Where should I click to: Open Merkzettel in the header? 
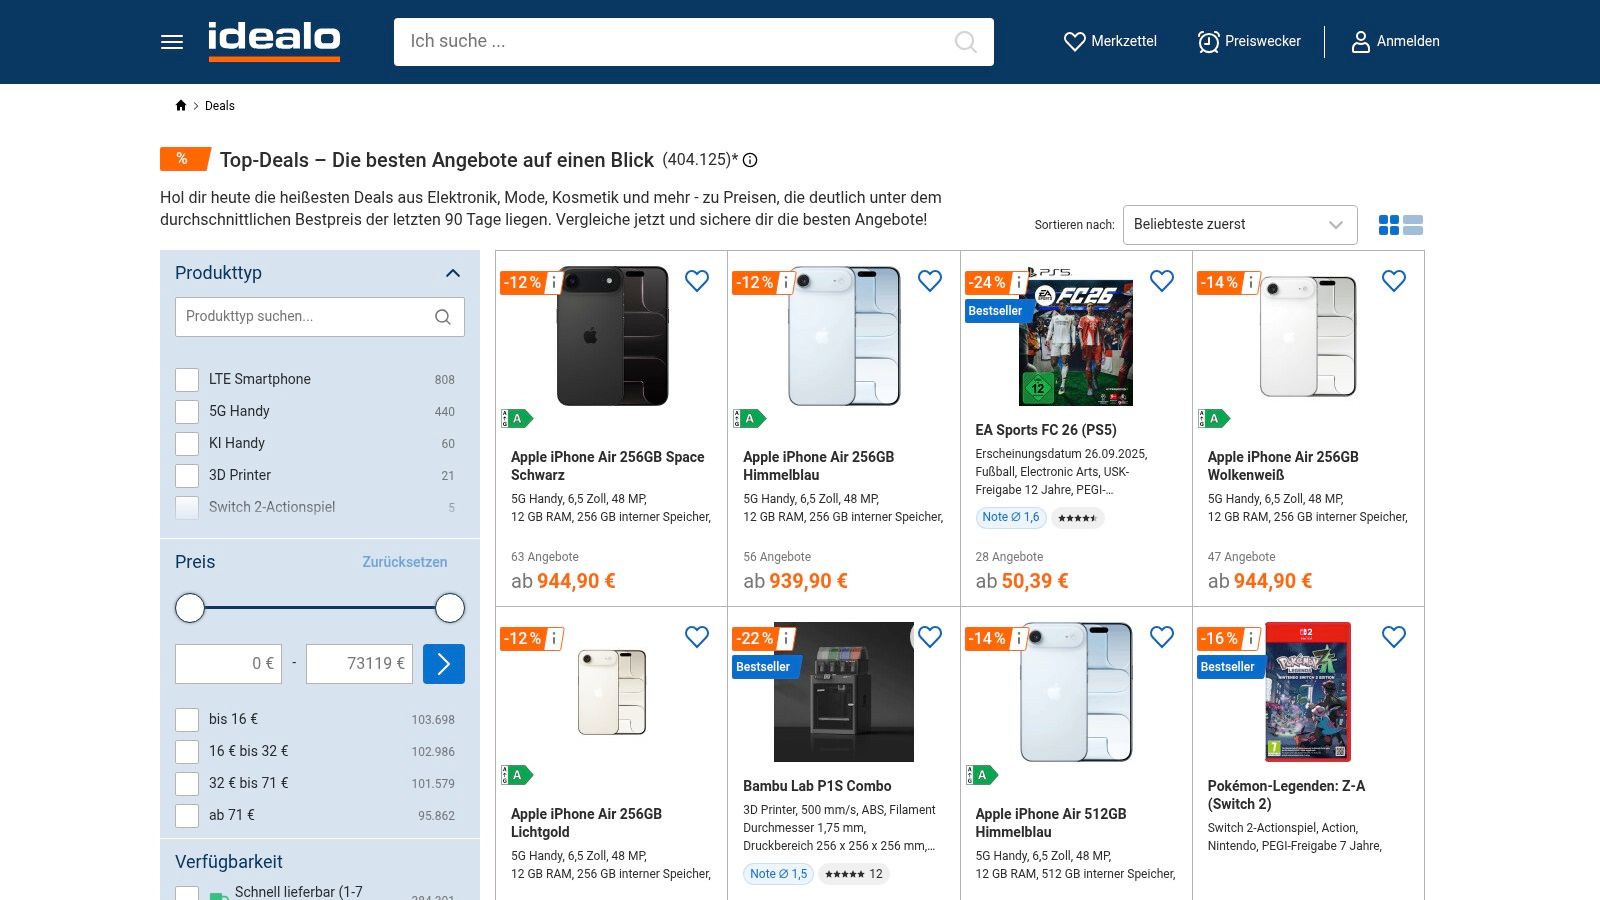pos(1110,42)
